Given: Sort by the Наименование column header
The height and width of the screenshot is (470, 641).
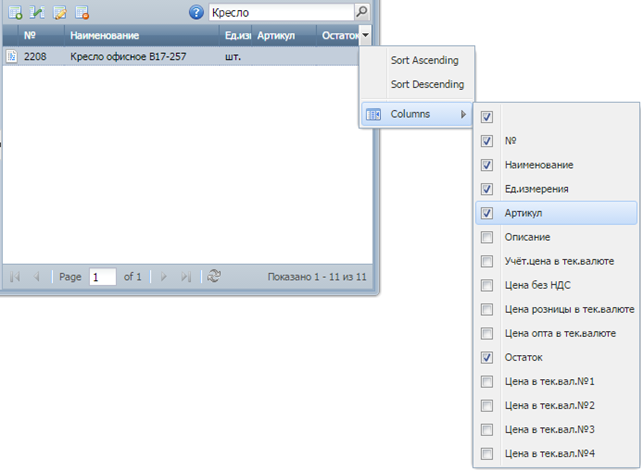Looking at the screenshot, I should pos(142,36).
